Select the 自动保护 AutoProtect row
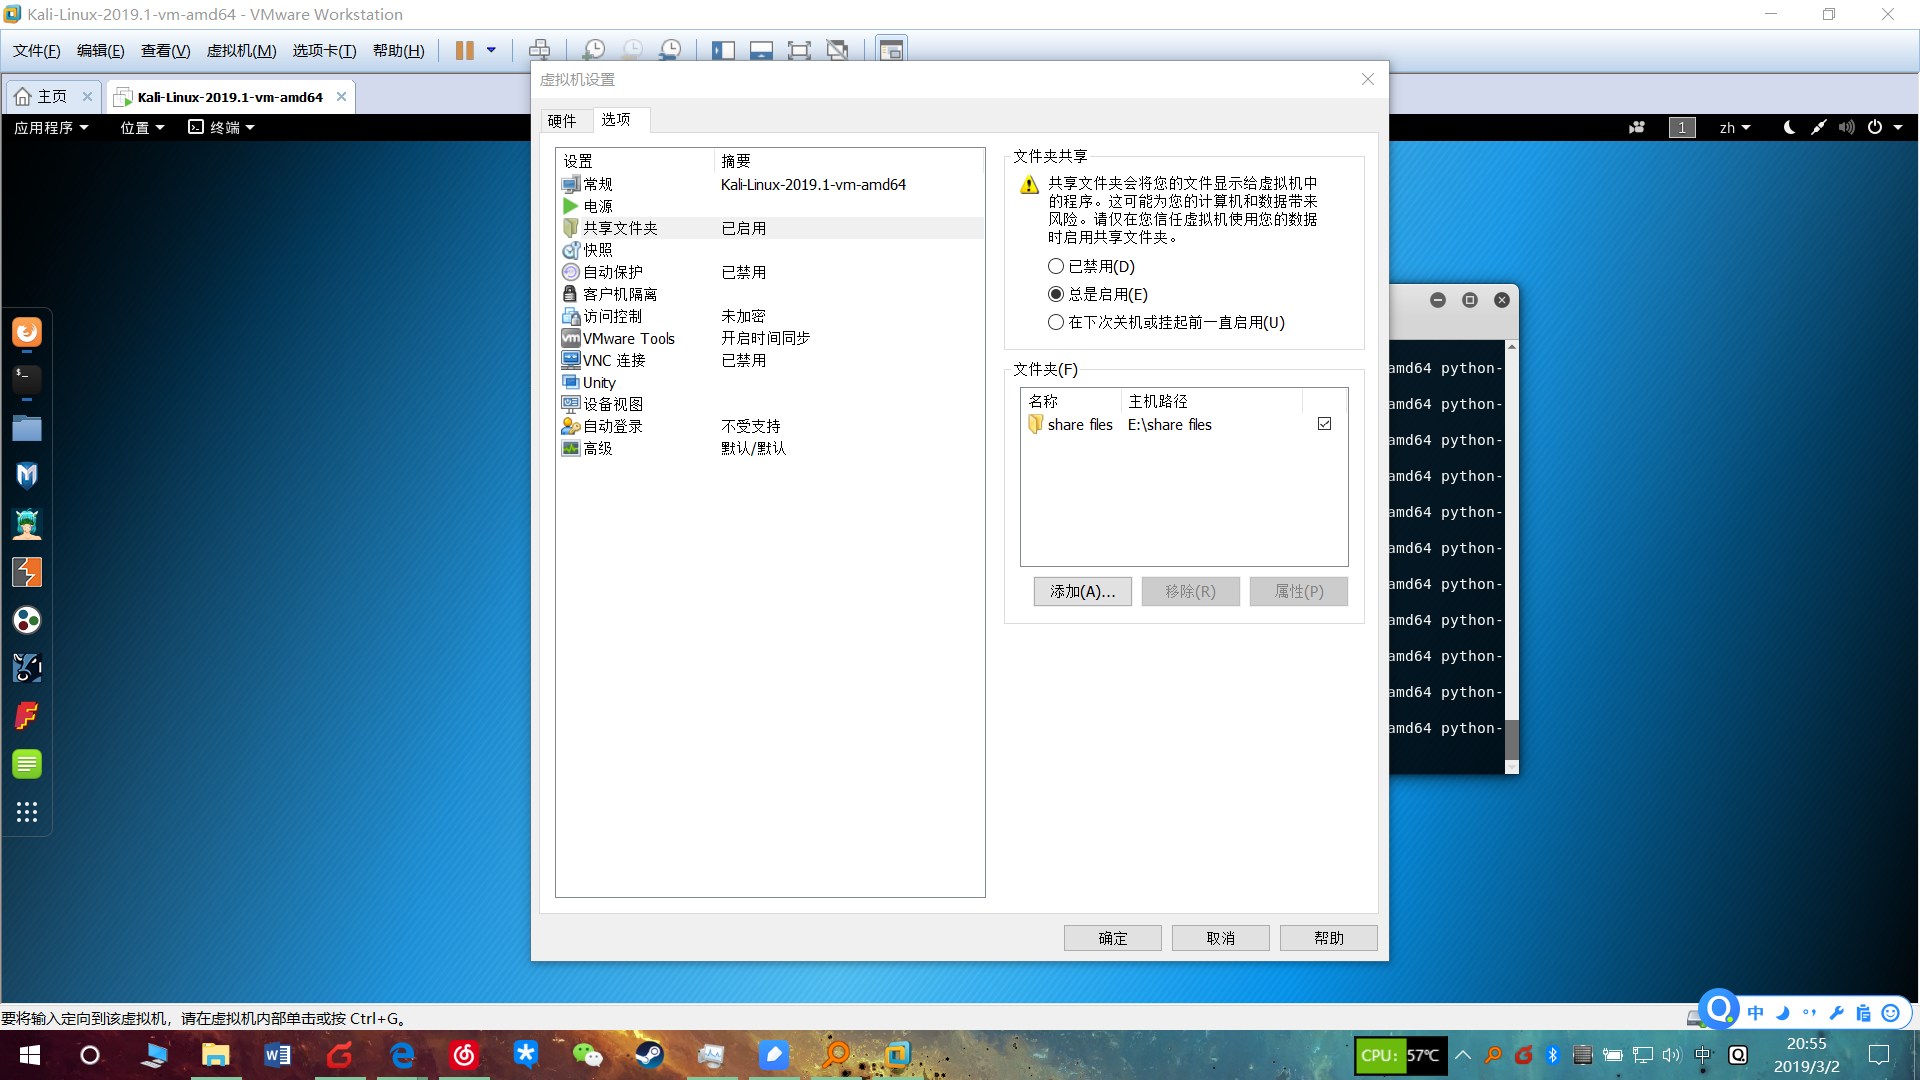 coord(770,272)
